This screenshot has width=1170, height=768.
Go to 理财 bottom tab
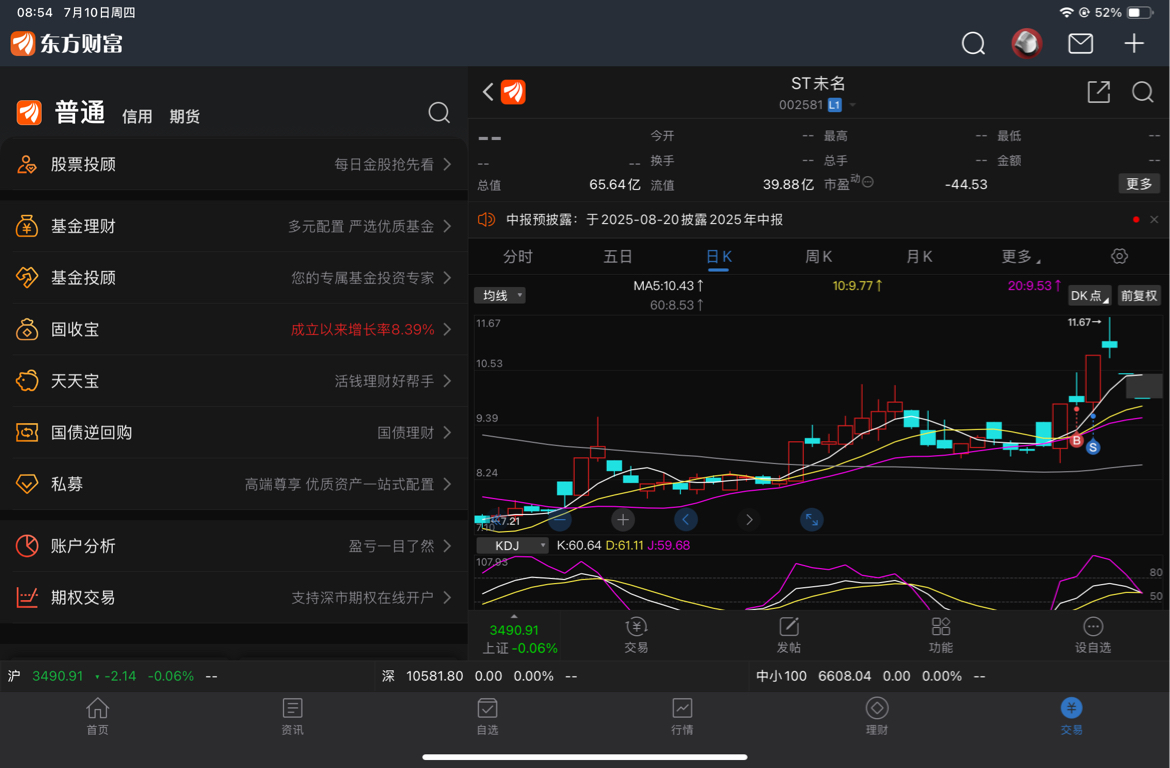tap(877, 717)
